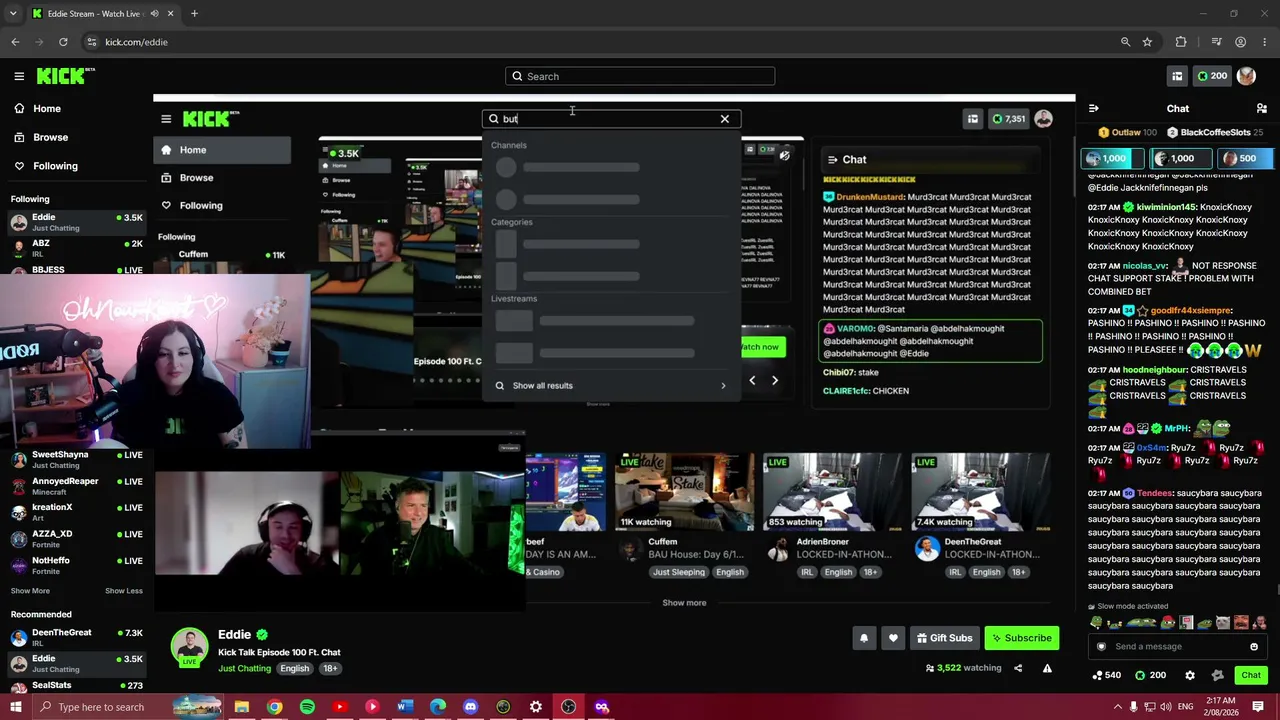The image size is (1280, 720).
Task: Open the Cuffem stream thumbnail with 11K watching
Action: pyautogui.click(x=684, y=491)
